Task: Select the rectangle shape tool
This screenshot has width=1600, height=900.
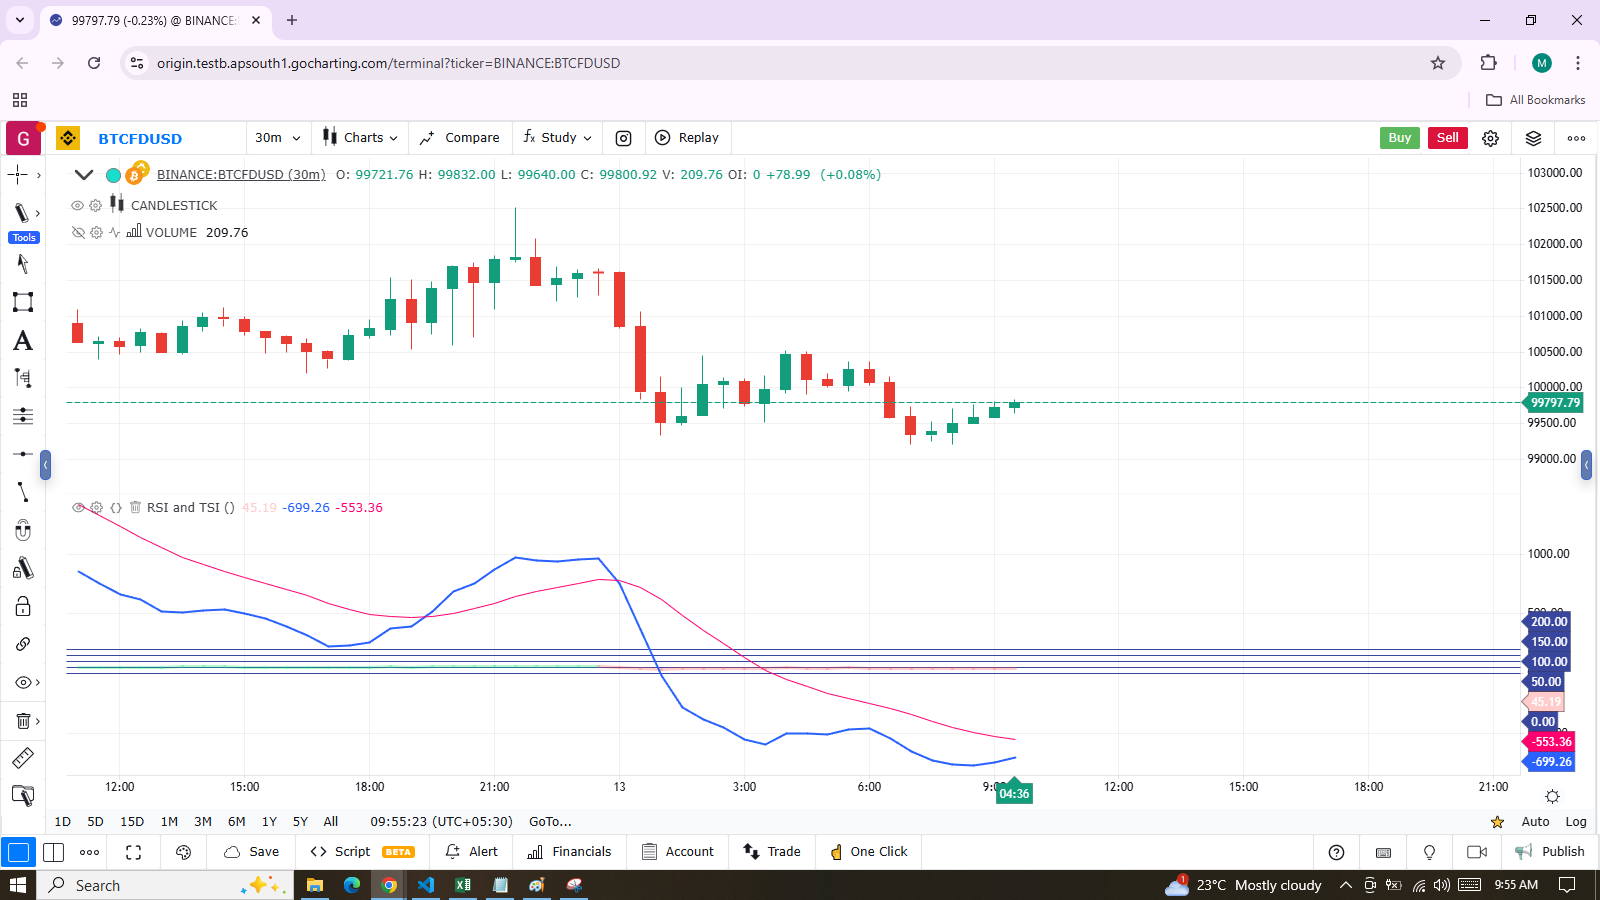Action: [x=22, y=302]
